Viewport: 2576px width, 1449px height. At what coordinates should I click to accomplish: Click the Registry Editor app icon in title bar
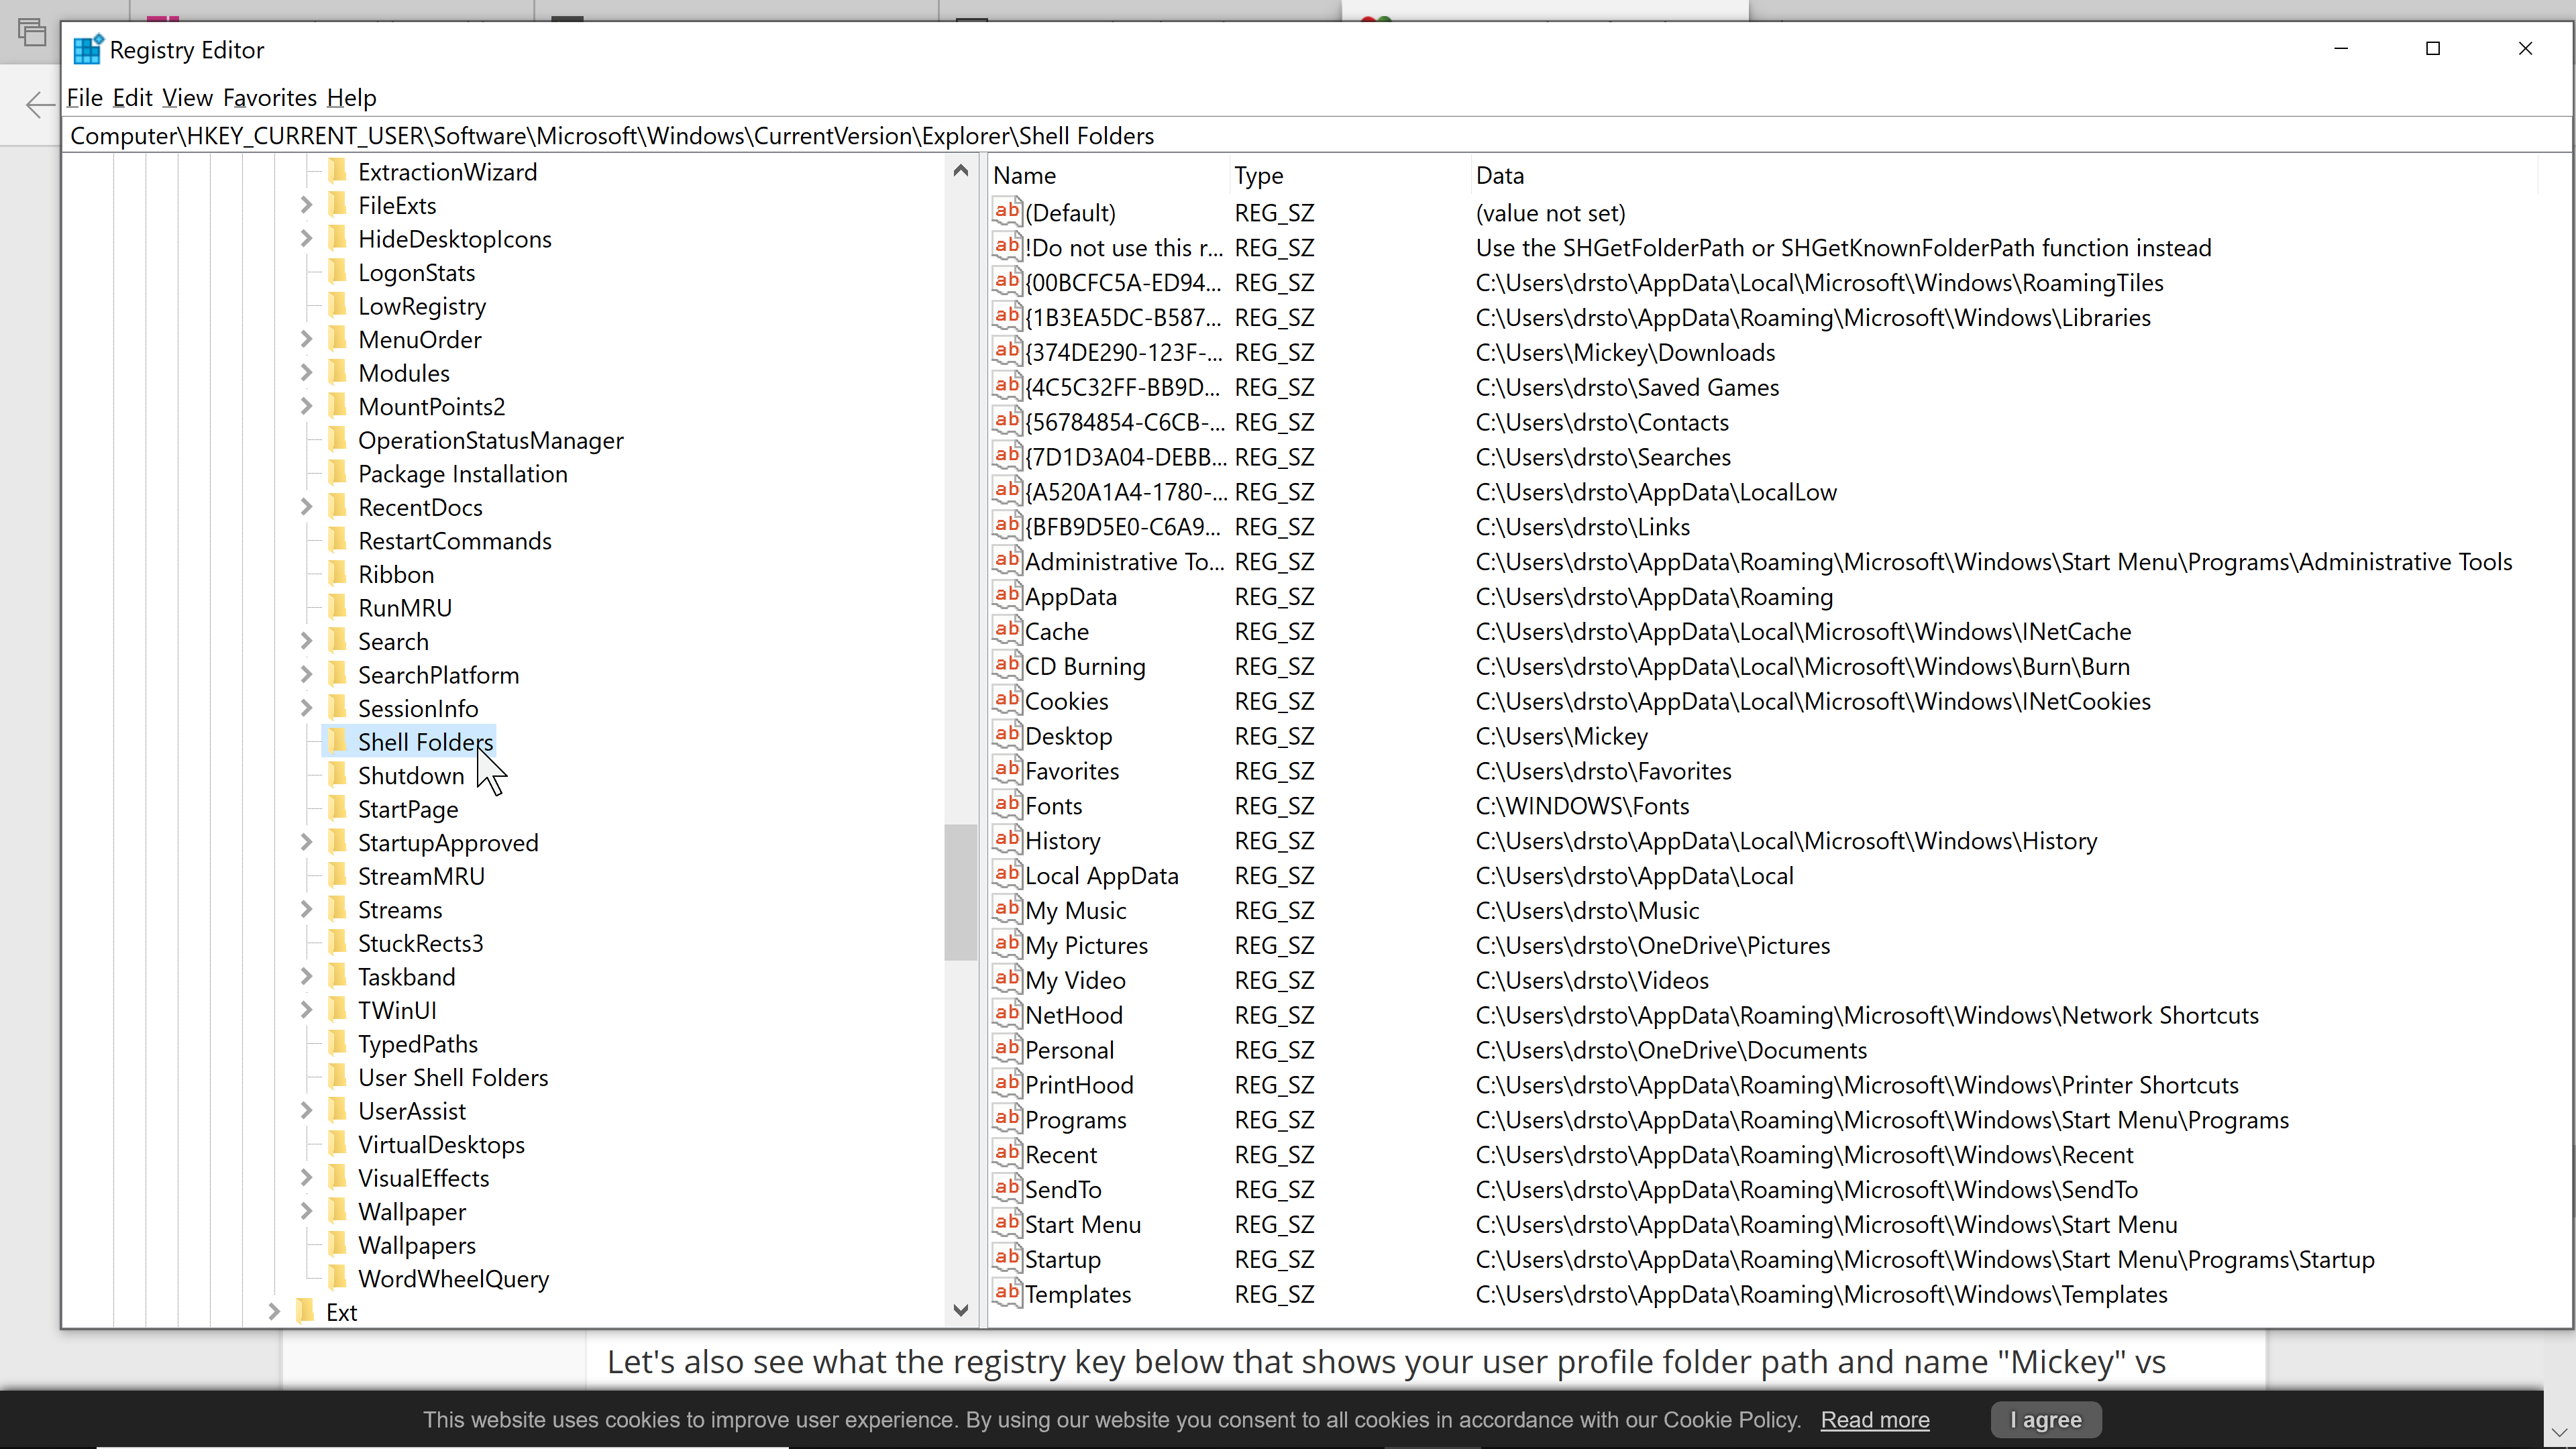tap(88, 50)
